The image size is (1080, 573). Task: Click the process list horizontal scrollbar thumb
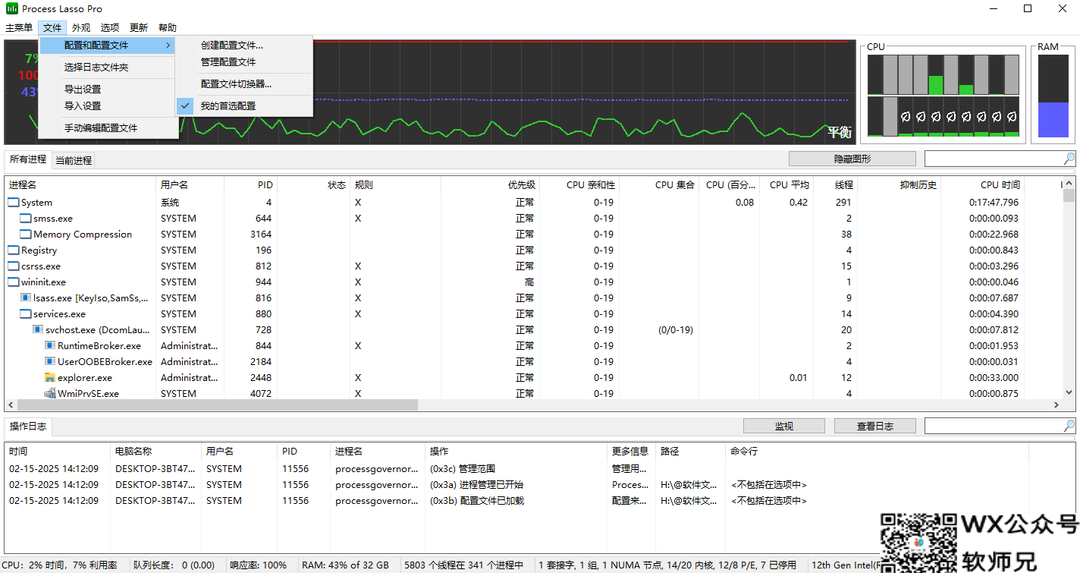pyautogui.click(x=217, y=405)
